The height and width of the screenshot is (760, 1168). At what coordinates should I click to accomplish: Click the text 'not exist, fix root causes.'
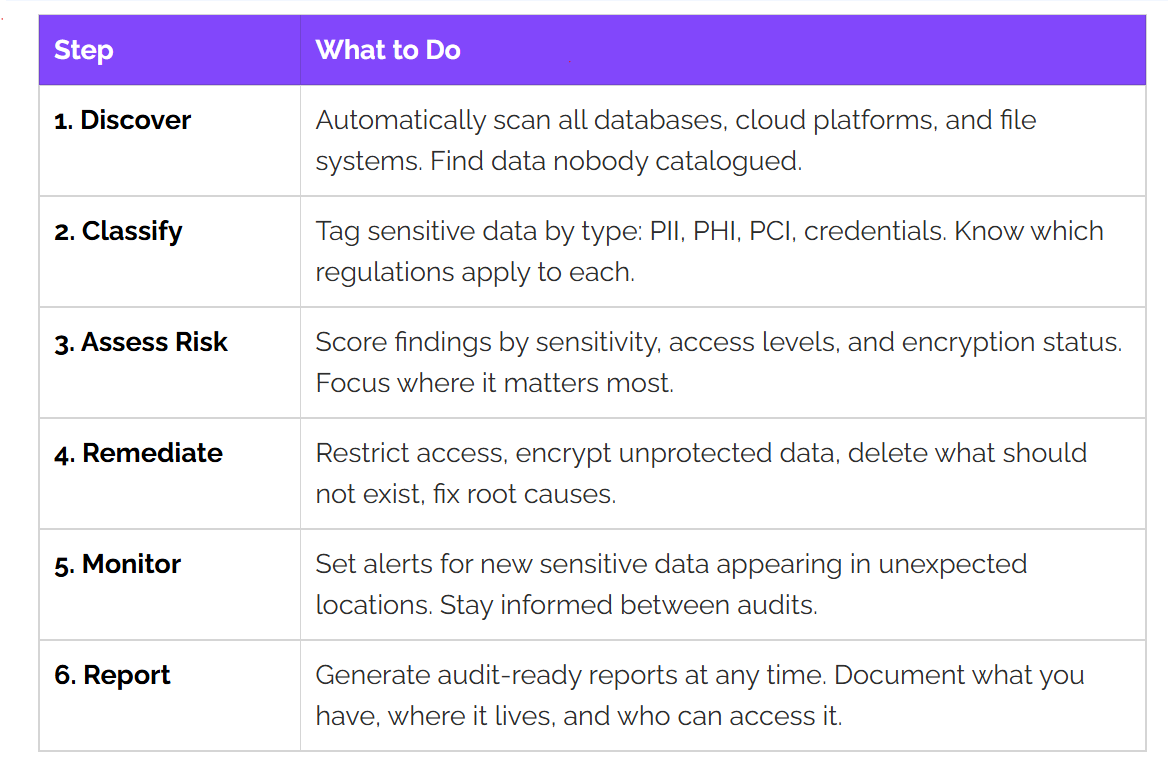pos(466,494)
